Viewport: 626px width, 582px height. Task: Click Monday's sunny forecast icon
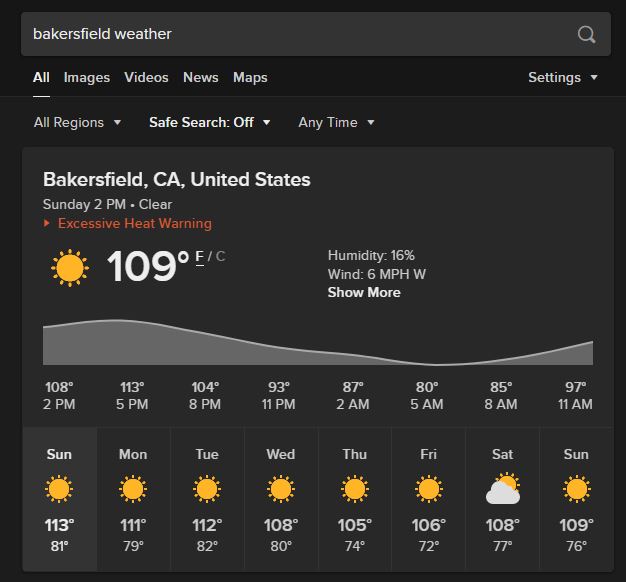point(133,489)
